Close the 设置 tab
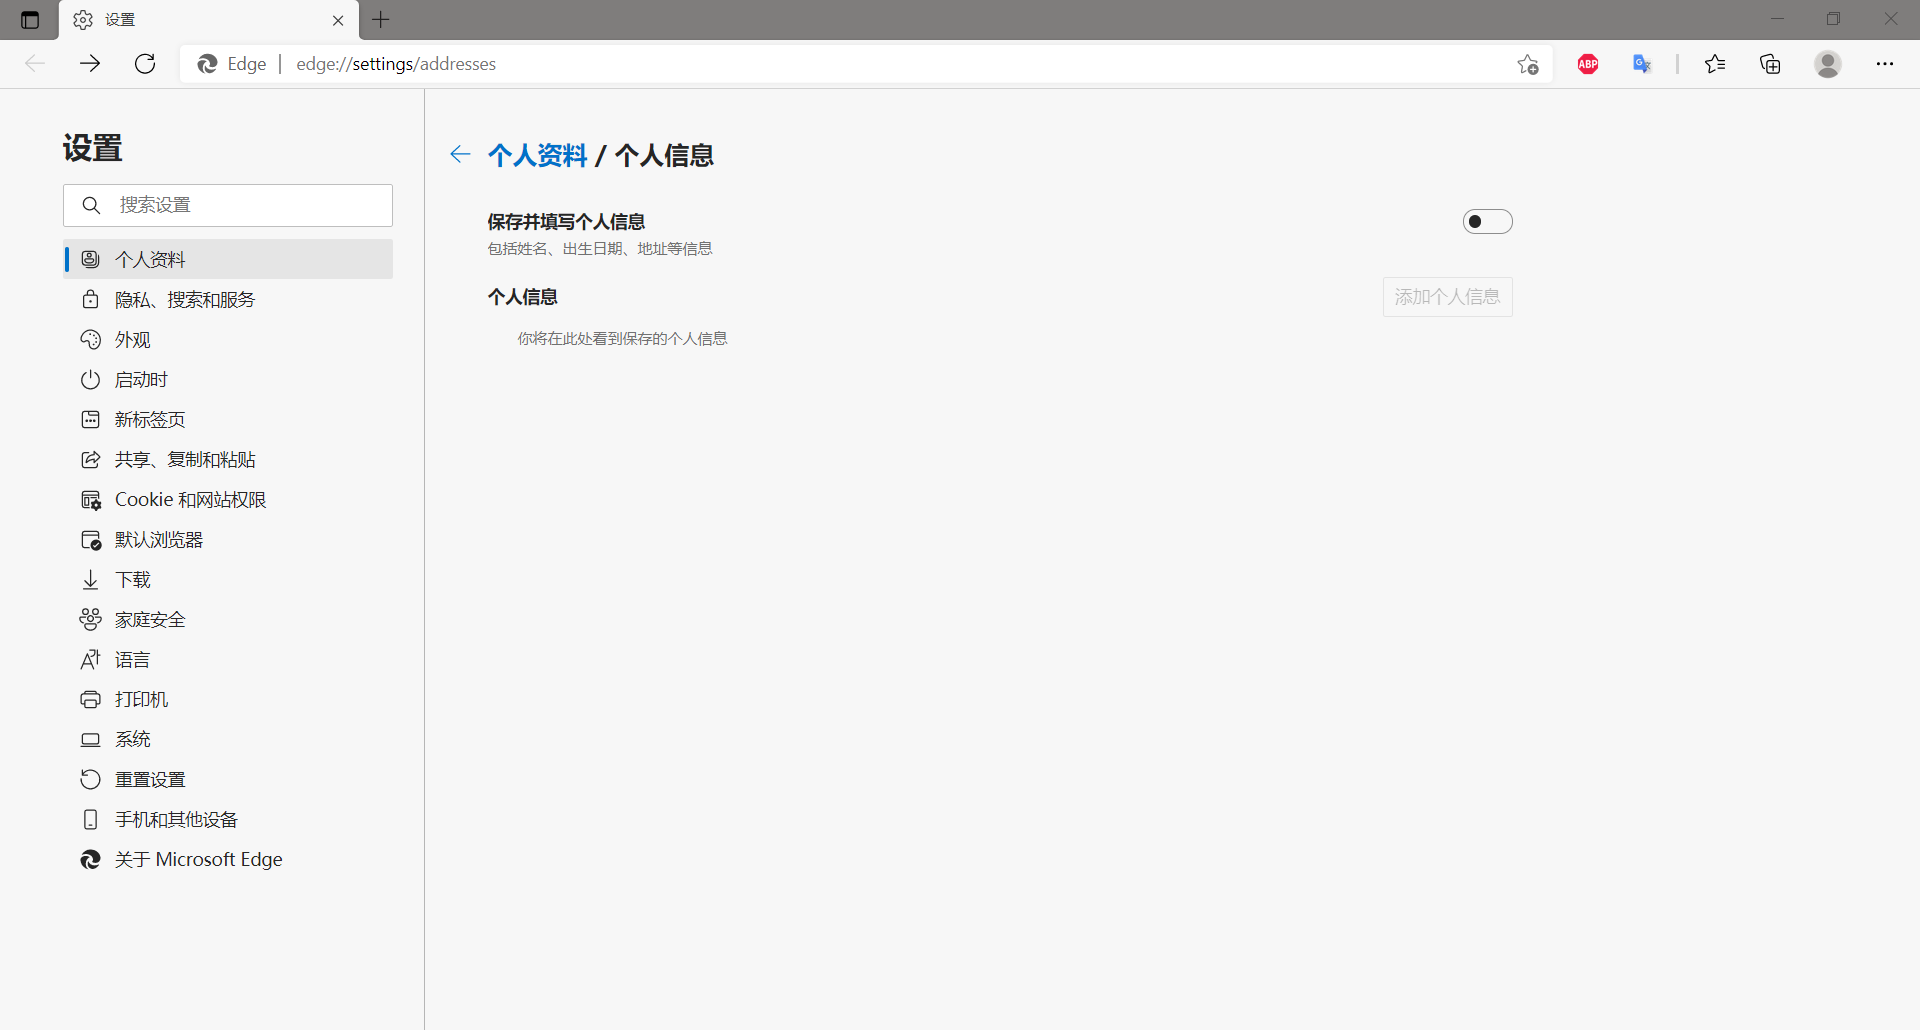Screen dimensions: 1920x1030 (x=338, y=20)
